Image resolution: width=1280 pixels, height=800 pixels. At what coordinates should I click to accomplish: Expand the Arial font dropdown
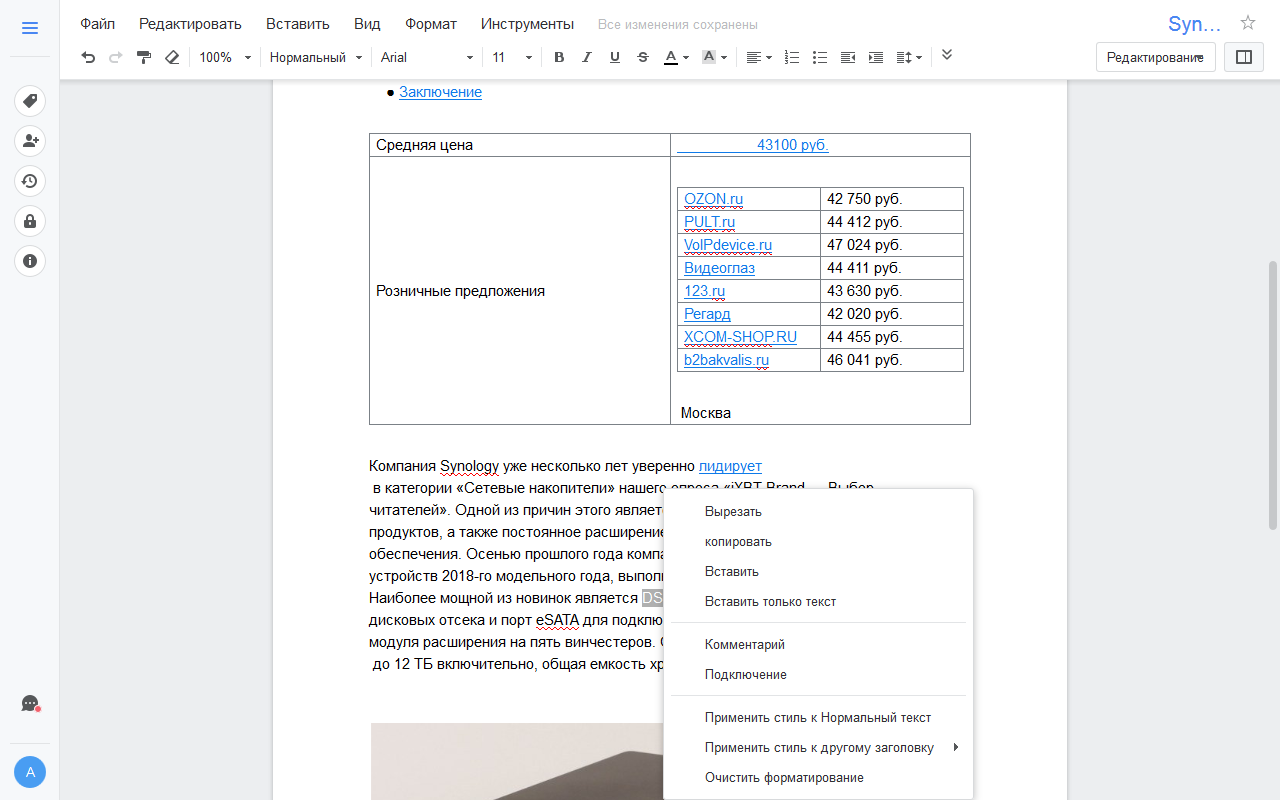(x=427, y=58)
